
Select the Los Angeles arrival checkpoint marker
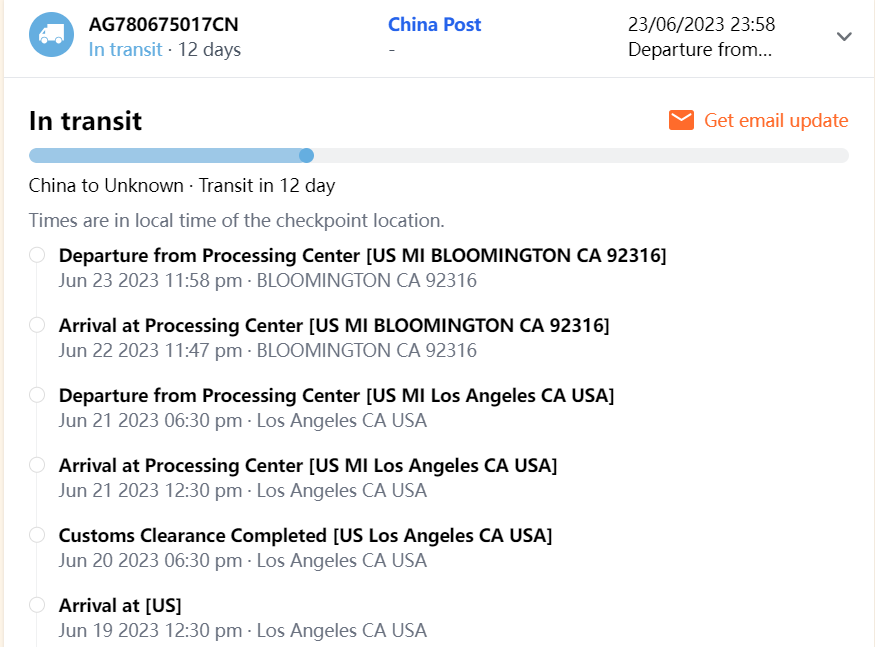pyautogui.click(x=37, y=465)
